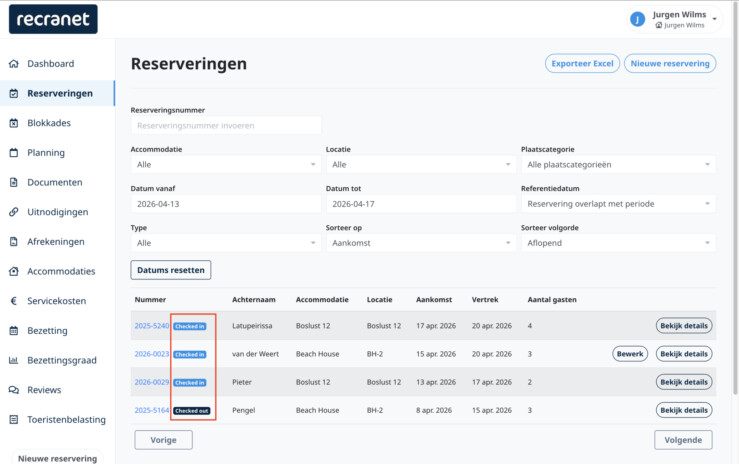Image resolution: width=739 pixels, height=464 pixels.
Task: Click the Bezetting calendar grid icon
Action: (14, 331)
